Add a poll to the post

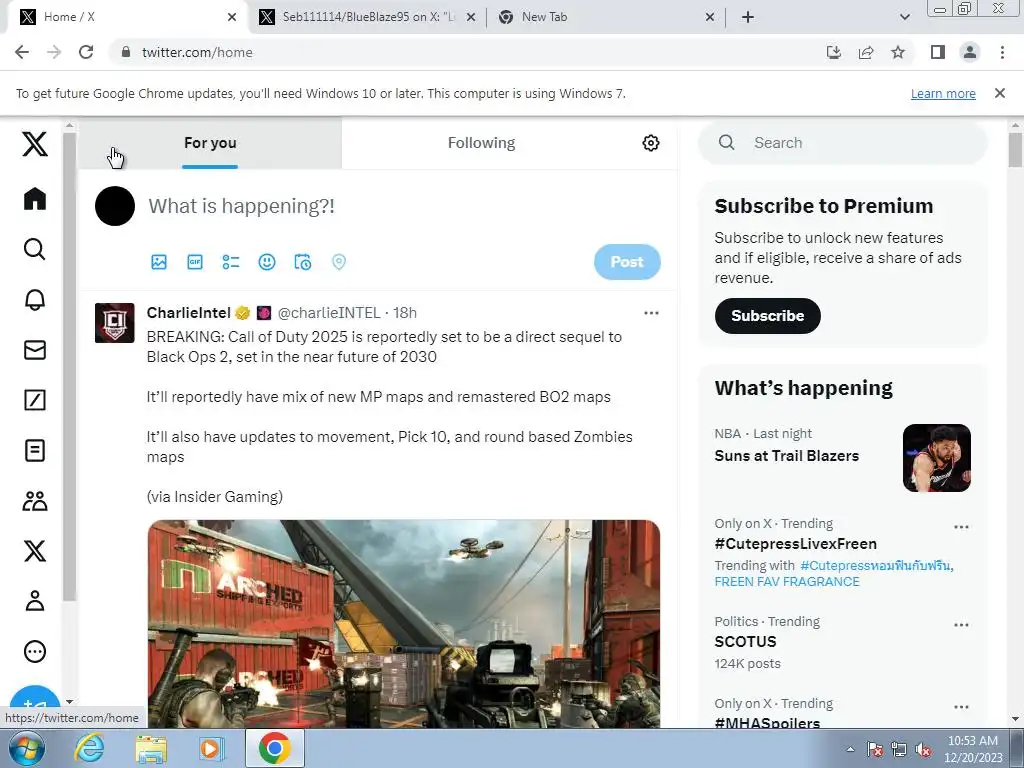click(231, 262)
